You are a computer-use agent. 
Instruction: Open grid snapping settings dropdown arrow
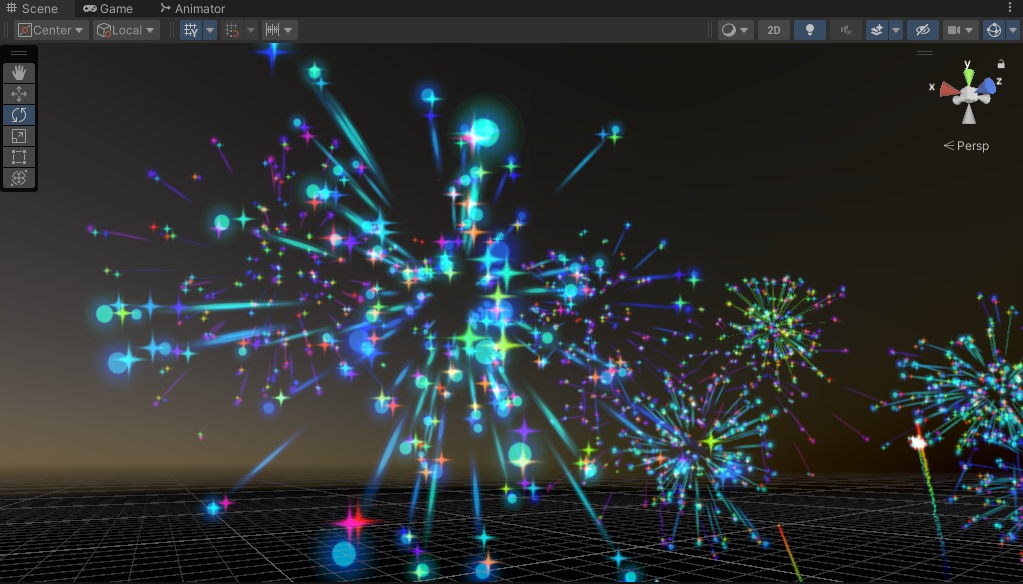[x=251, y=30]
